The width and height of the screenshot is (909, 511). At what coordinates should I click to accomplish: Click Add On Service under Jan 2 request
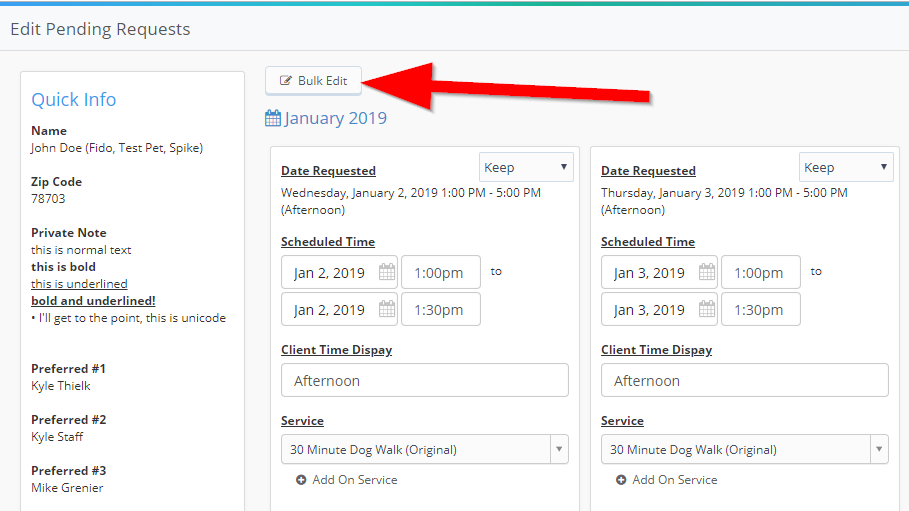click(x=347, y=480)
